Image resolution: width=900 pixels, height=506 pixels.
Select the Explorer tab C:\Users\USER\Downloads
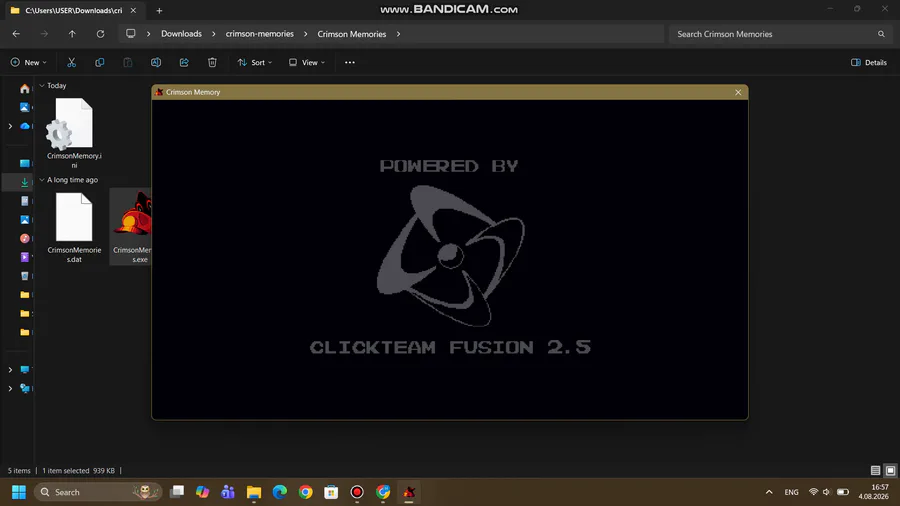(73, 10)
